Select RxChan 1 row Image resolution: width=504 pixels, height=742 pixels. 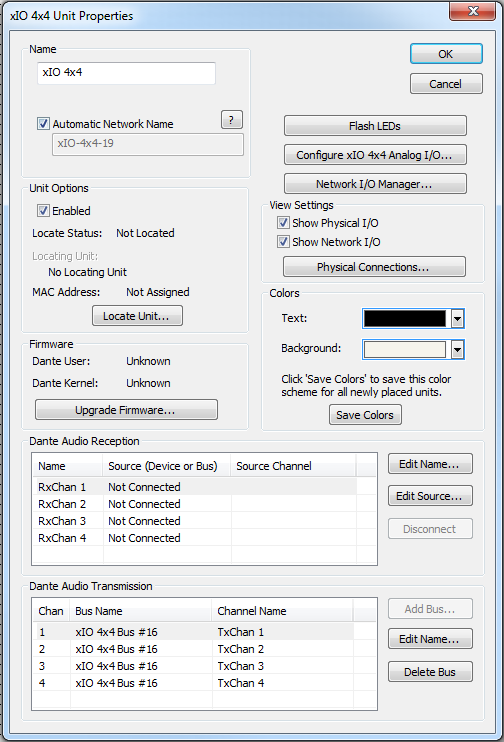[x=196, y=487]
